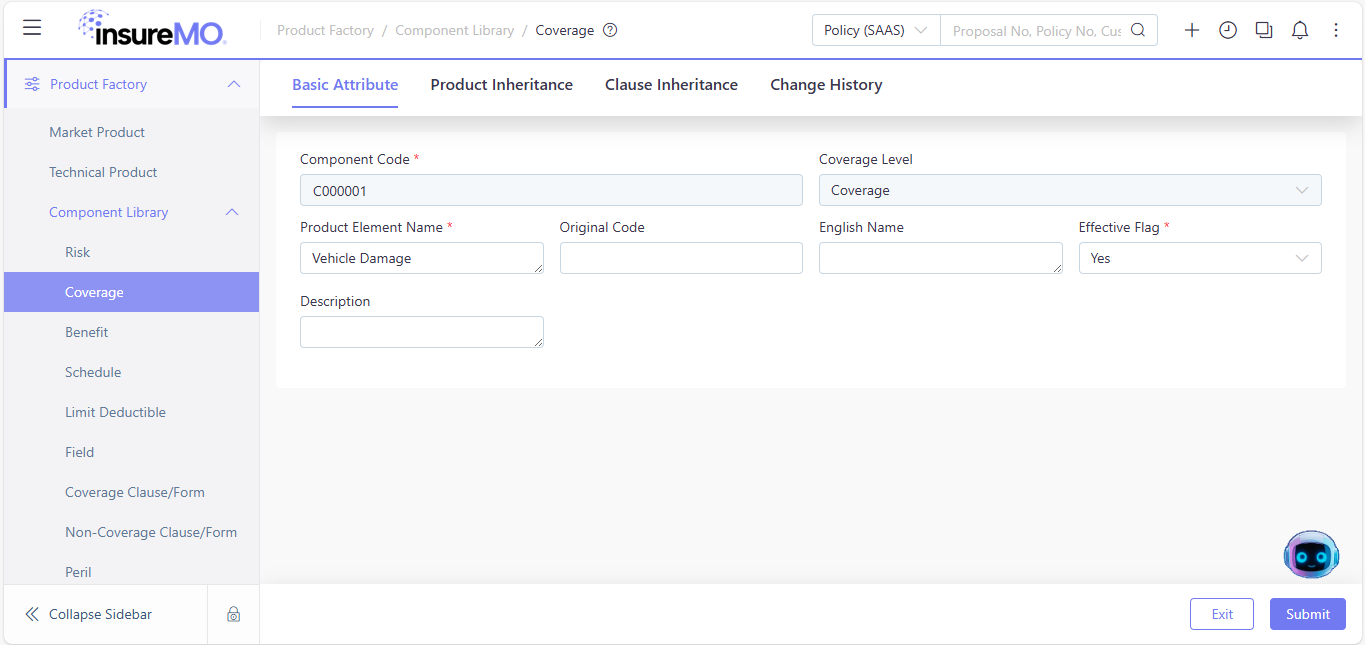1365x645 pixels.
Task: Open the Effective Flag dropdown
Action: [1200, 258]
